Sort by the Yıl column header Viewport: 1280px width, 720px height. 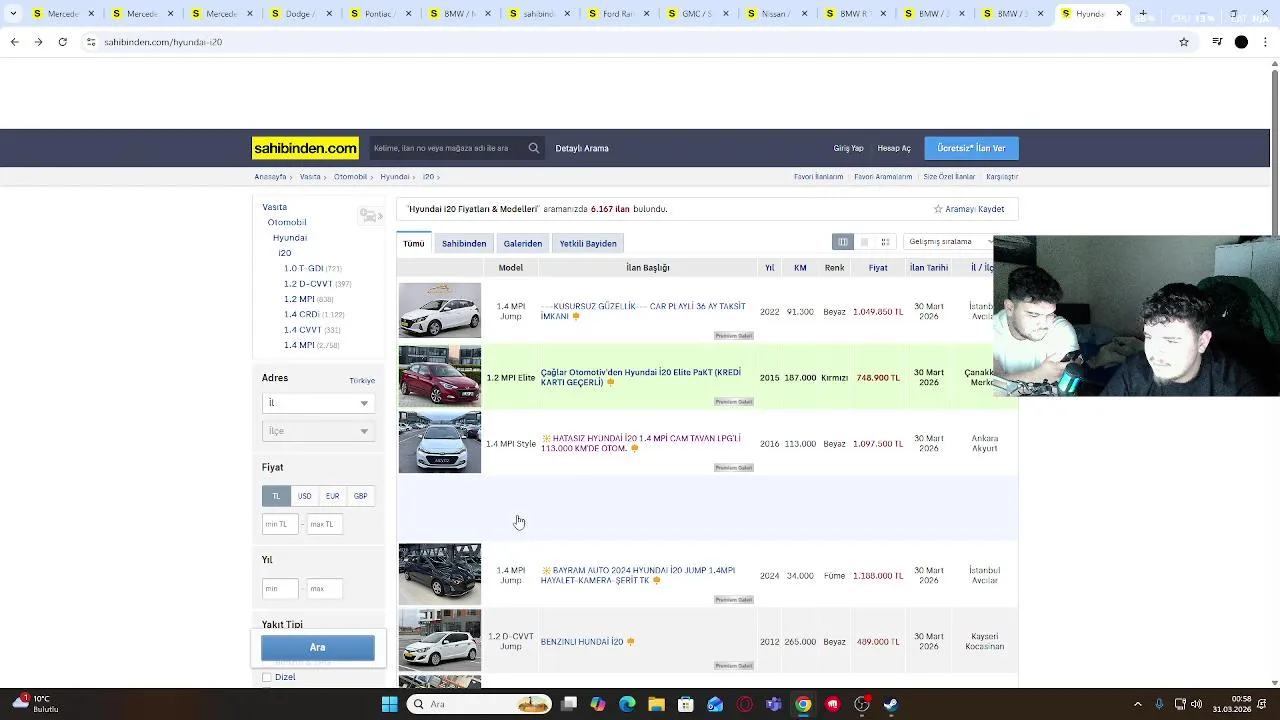tap(770, 268)
